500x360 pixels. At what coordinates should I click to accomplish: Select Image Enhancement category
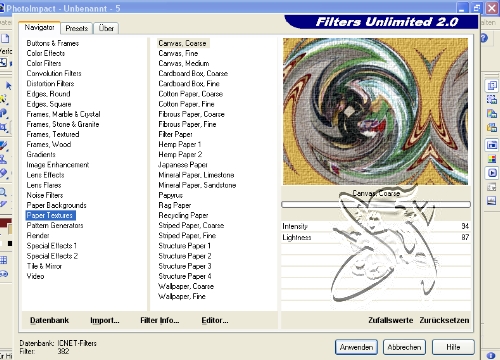click(58, 165)
